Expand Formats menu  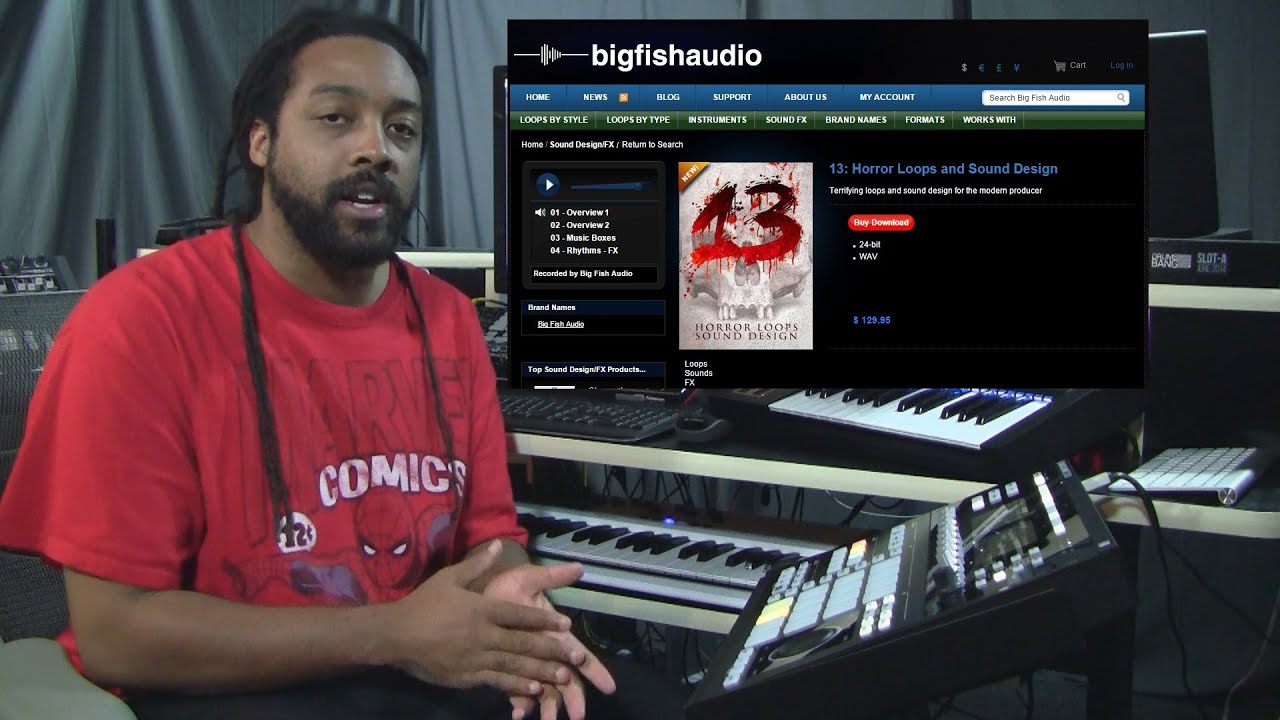coord(925,120)
